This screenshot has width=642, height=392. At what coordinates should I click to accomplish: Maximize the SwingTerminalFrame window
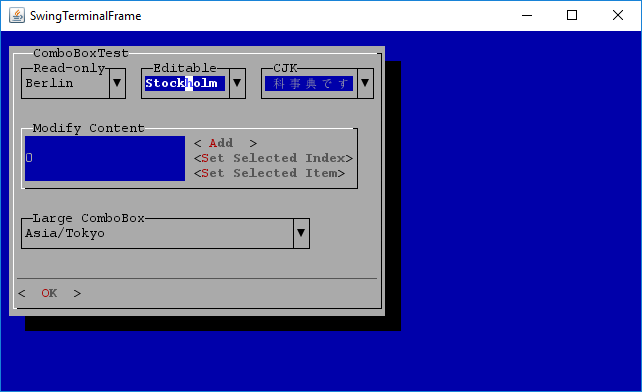click(x=572, y=16)
